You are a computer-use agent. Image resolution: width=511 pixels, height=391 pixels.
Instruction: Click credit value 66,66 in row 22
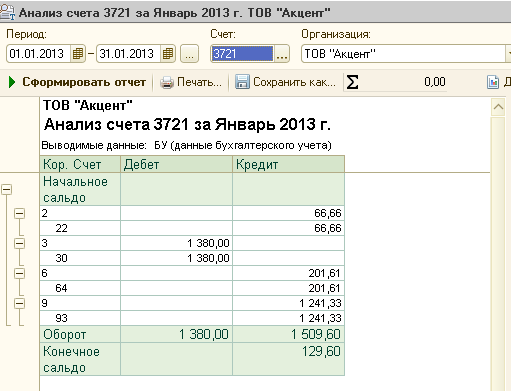coord(288,228)
